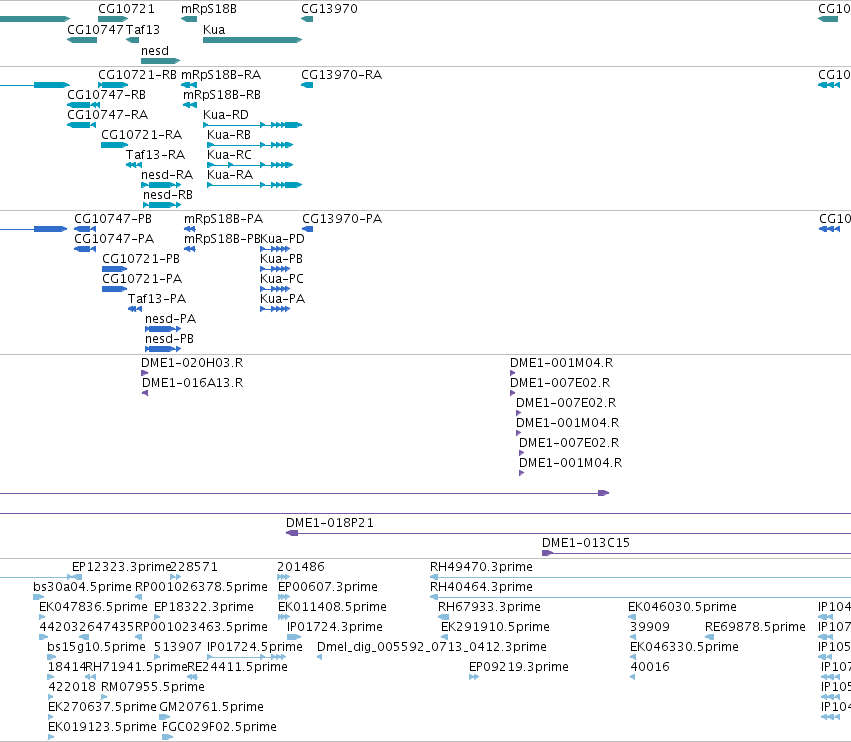Select the mRpS18B-PB protein label
The width and height of the screenshot is (851, 742).
coord(222,239)
